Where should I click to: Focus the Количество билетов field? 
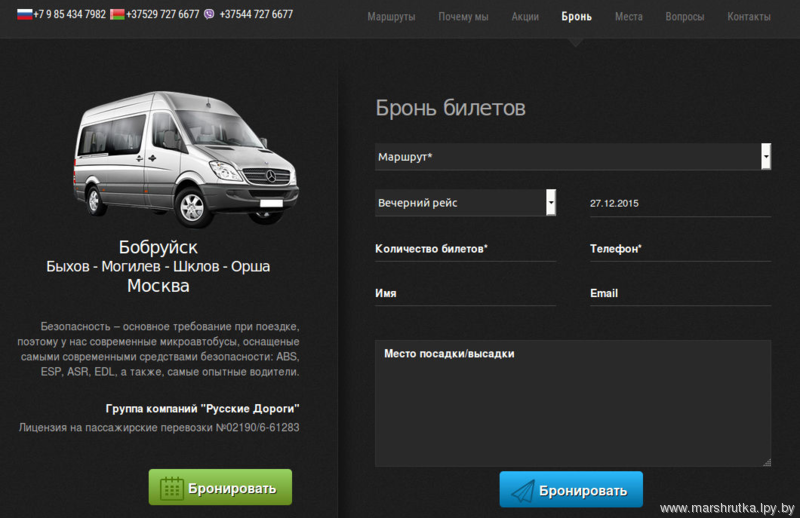click(x=465, y=249)
